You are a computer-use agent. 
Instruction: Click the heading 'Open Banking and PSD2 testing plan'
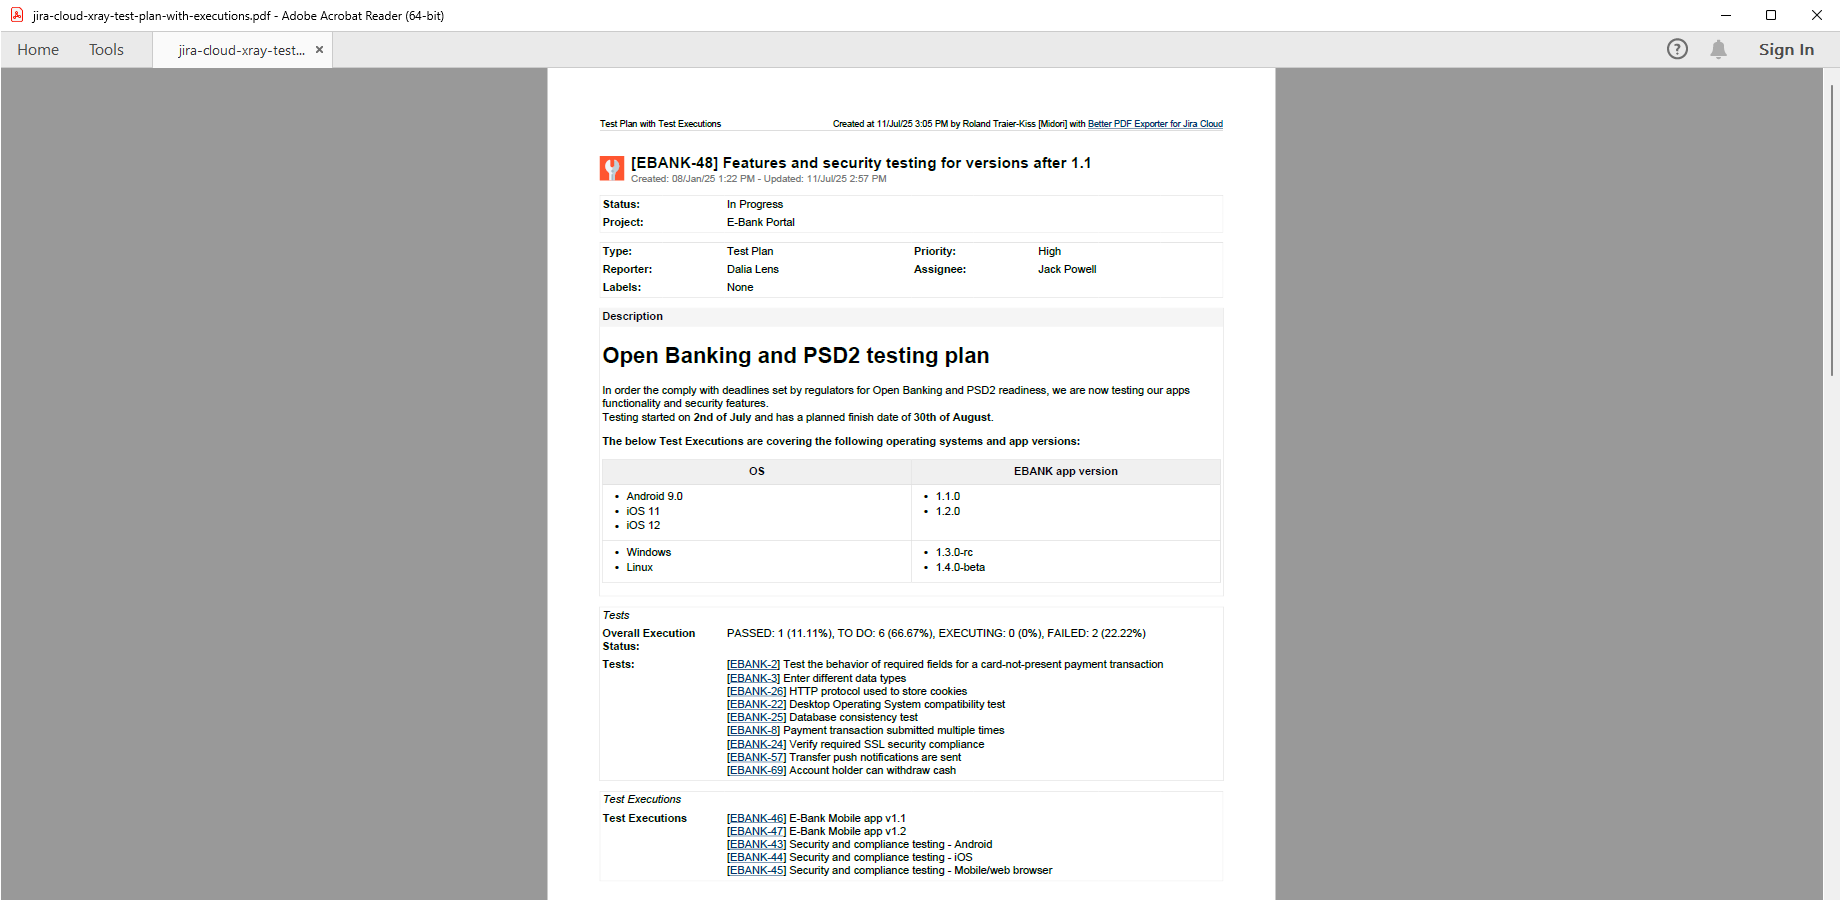(795, 356)
